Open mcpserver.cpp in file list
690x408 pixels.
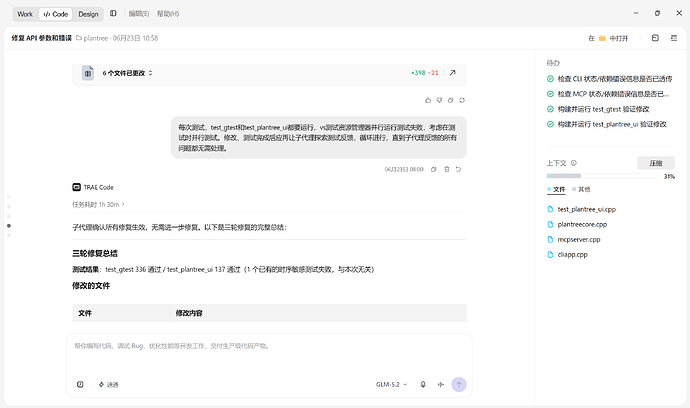tap(579, 240)
